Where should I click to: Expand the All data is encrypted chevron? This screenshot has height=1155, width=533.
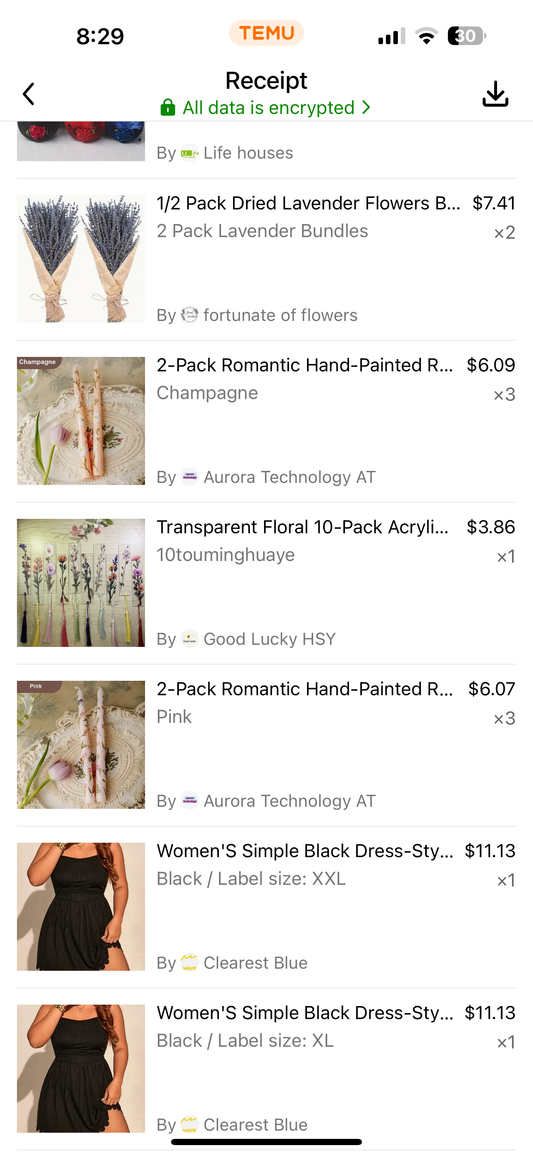tap(366, 108)
